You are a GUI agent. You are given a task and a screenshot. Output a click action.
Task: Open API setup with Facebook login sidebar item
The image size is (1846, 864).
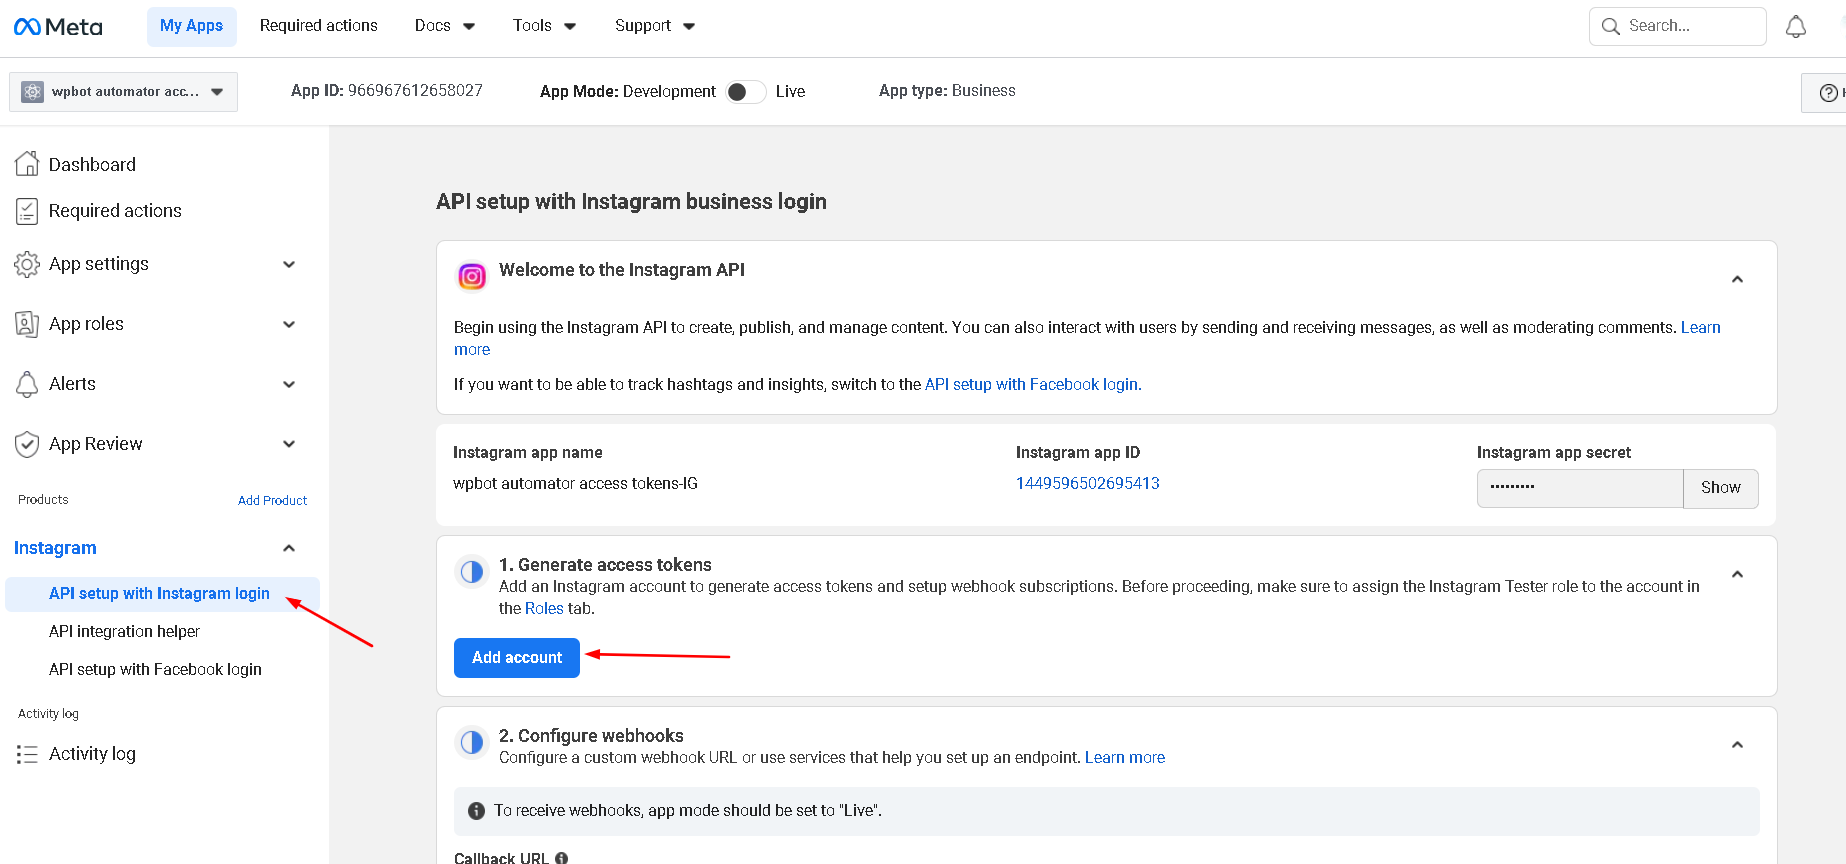[155, 670]
